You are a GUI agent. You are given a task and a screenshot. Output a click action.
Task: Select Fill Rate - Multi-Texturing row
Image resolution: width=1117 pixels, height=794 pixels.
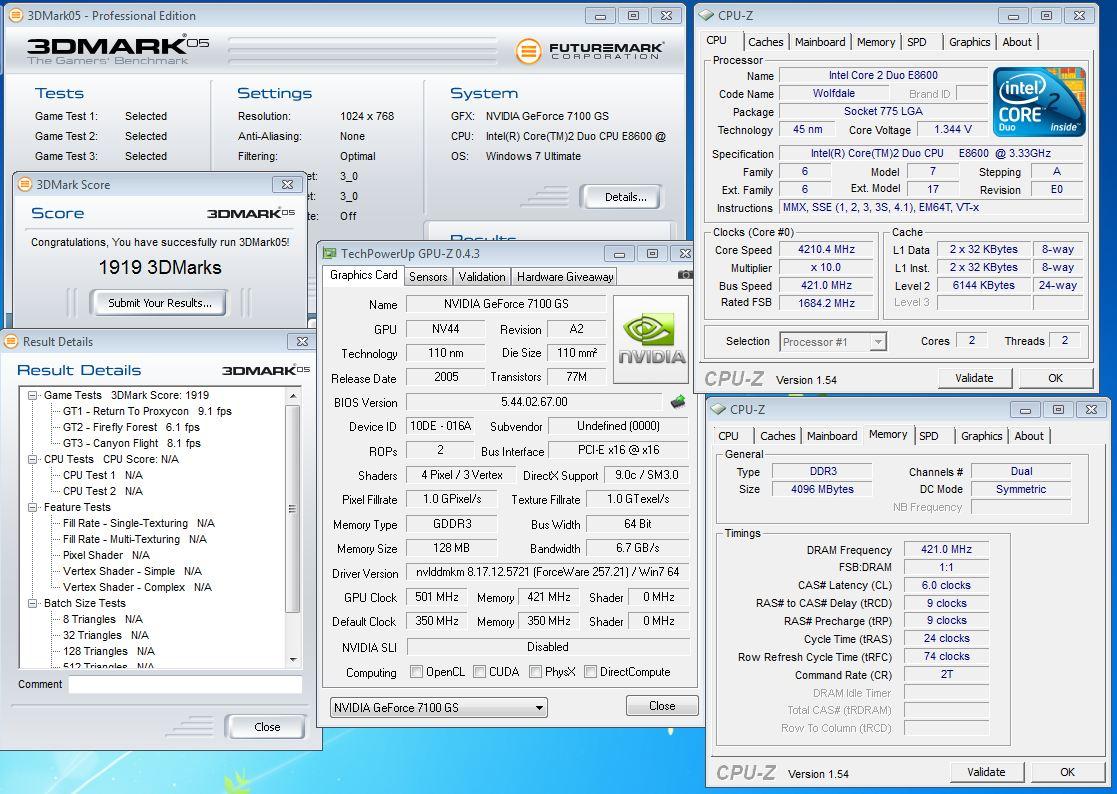(135, 539)
